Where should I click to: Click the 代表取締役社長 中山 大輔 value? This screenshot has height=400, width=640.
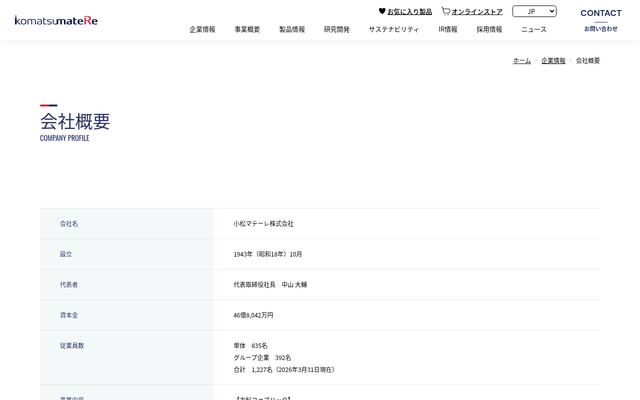pos(270,284)
